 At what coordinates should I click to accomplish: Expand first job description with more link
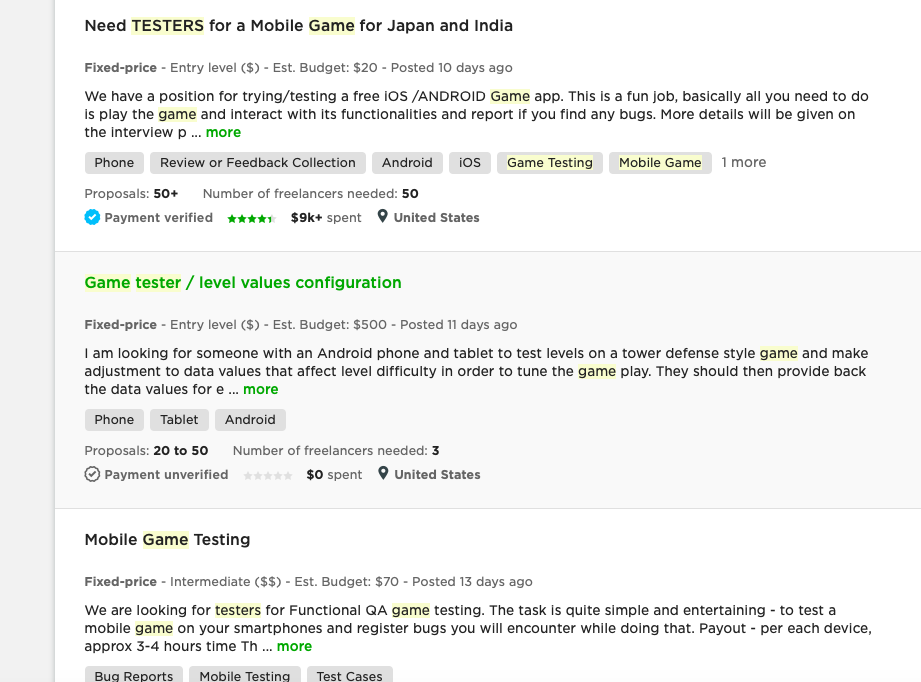(223, 132)
